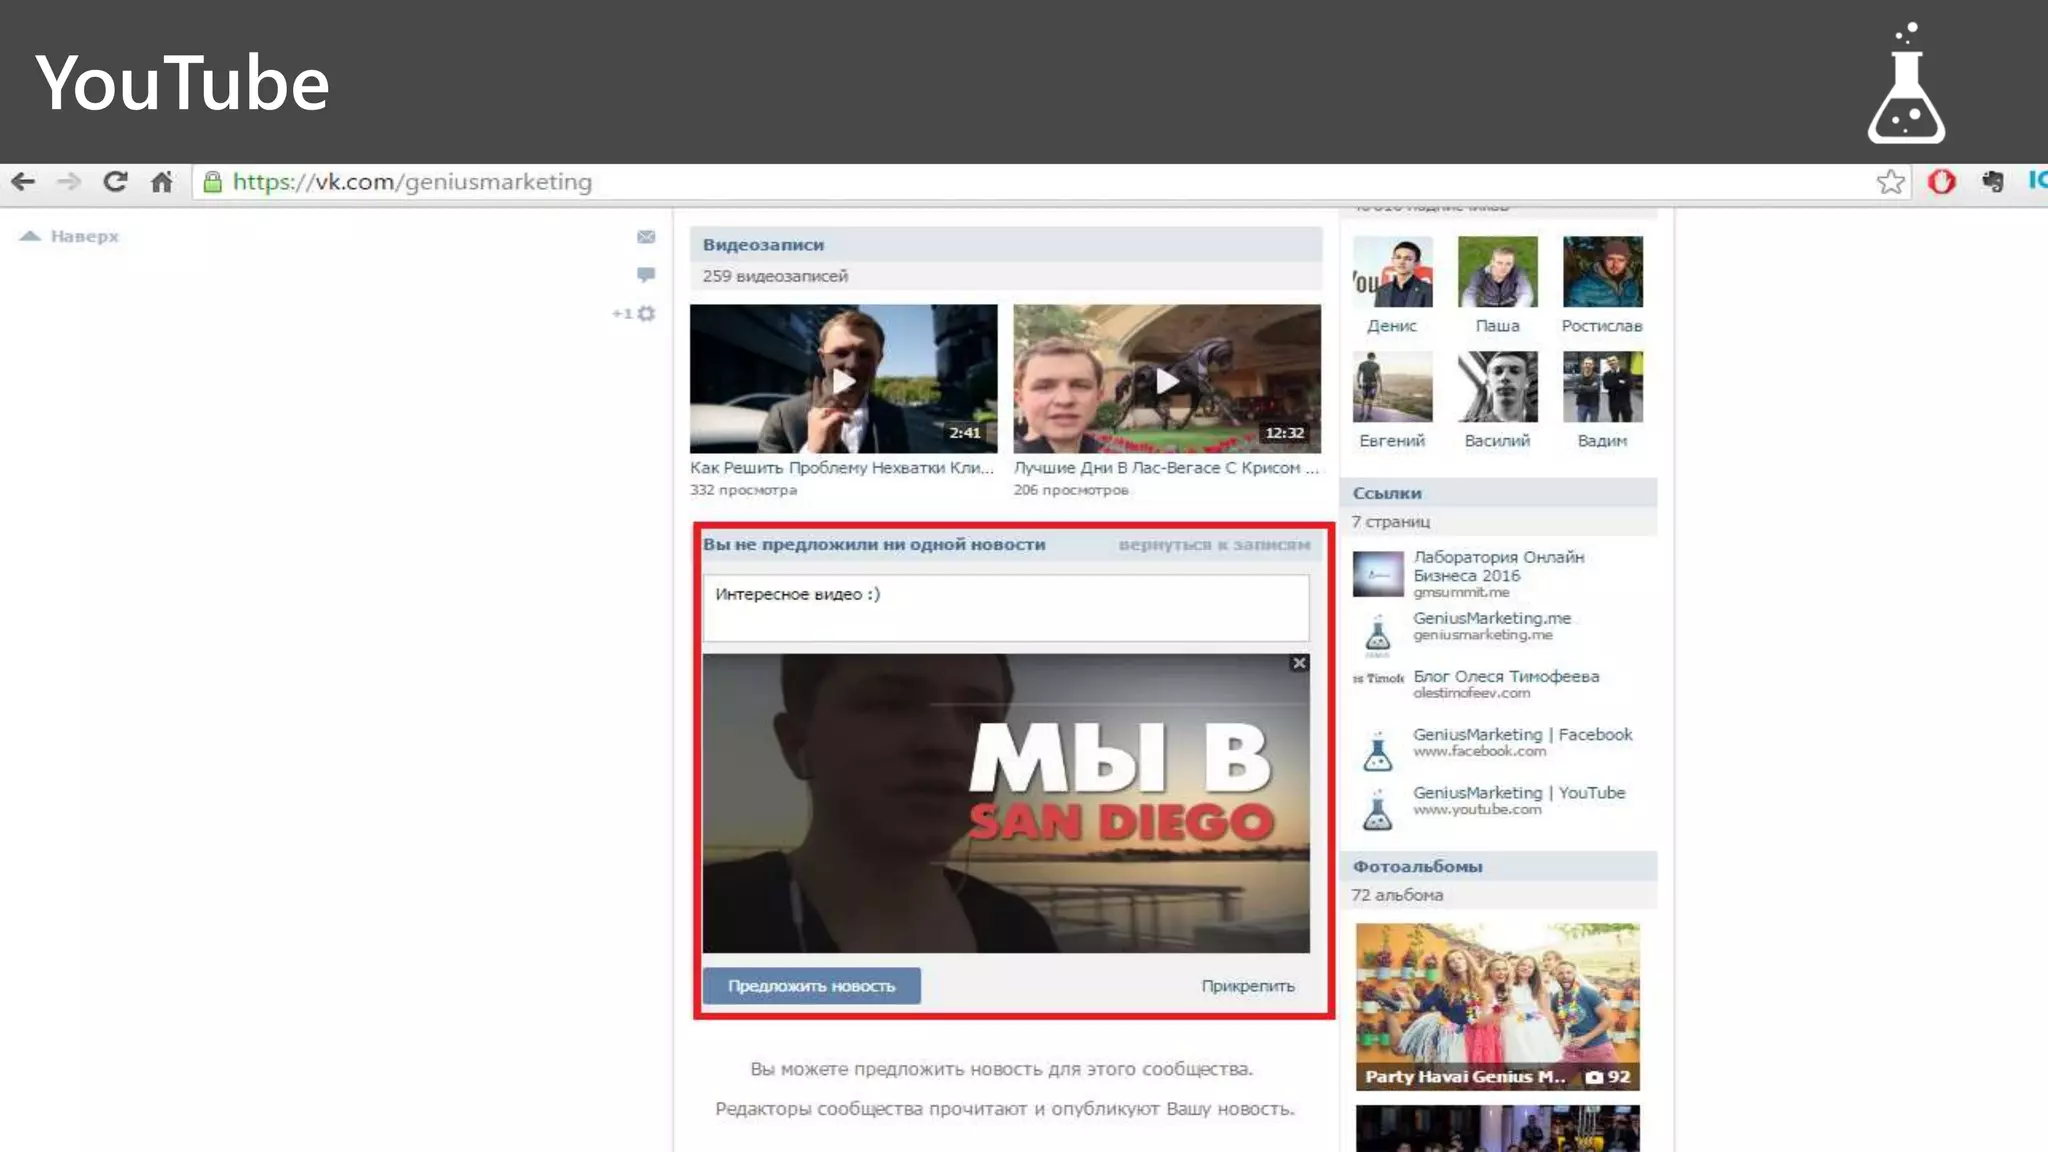Viewport: 2048px width, 1152px height.
Task: Click the 'Предложить новость' button
Action: click(x=811, y=986)
